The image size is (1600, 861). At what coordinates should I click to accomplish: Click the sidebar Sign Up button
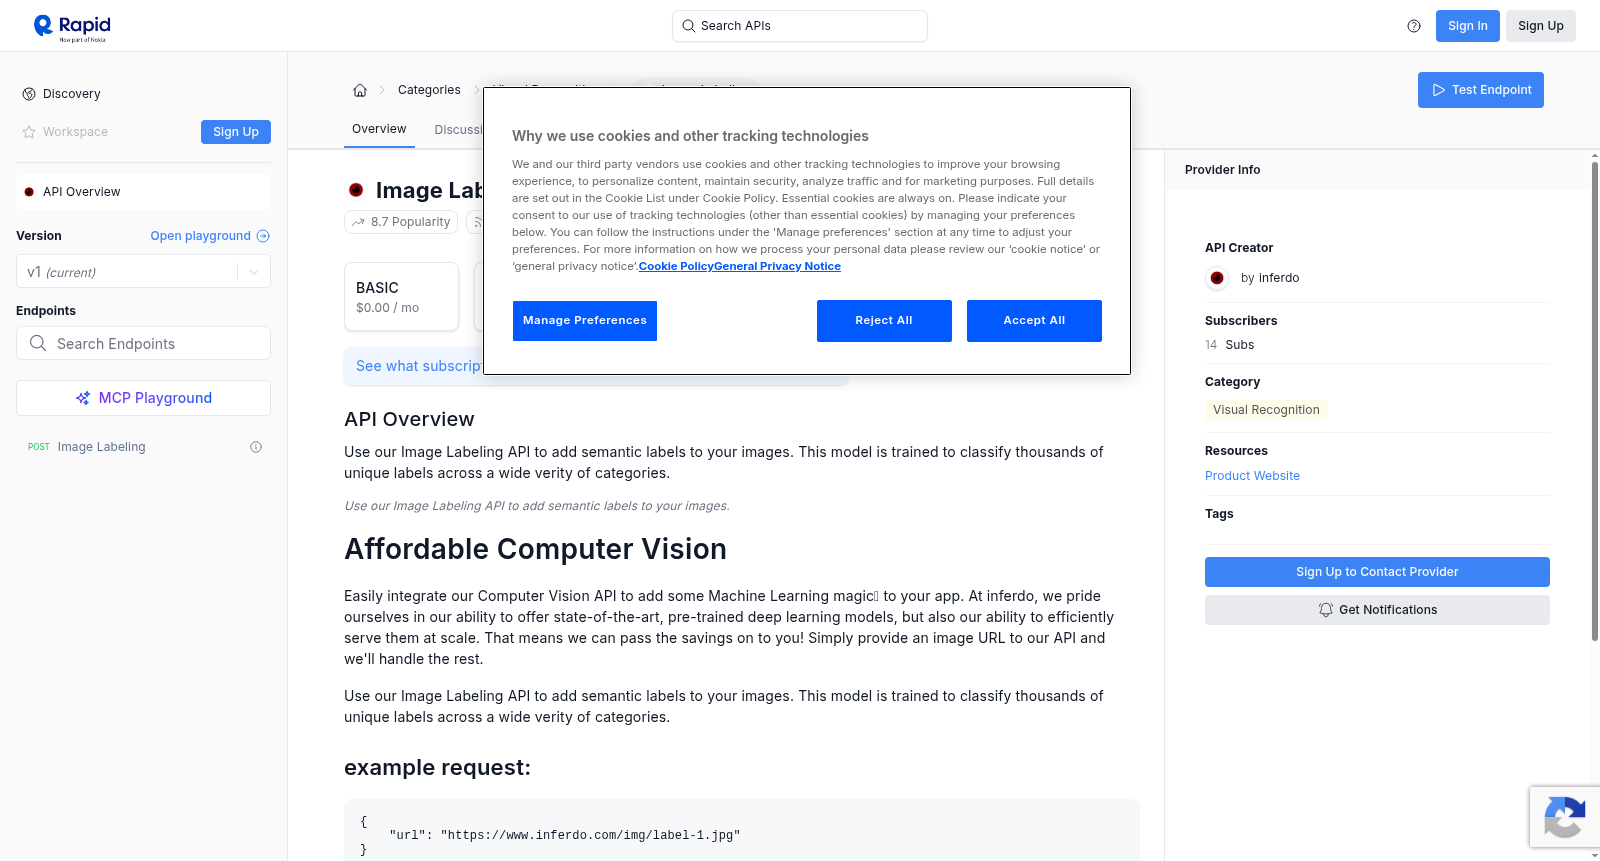(236, 132)
